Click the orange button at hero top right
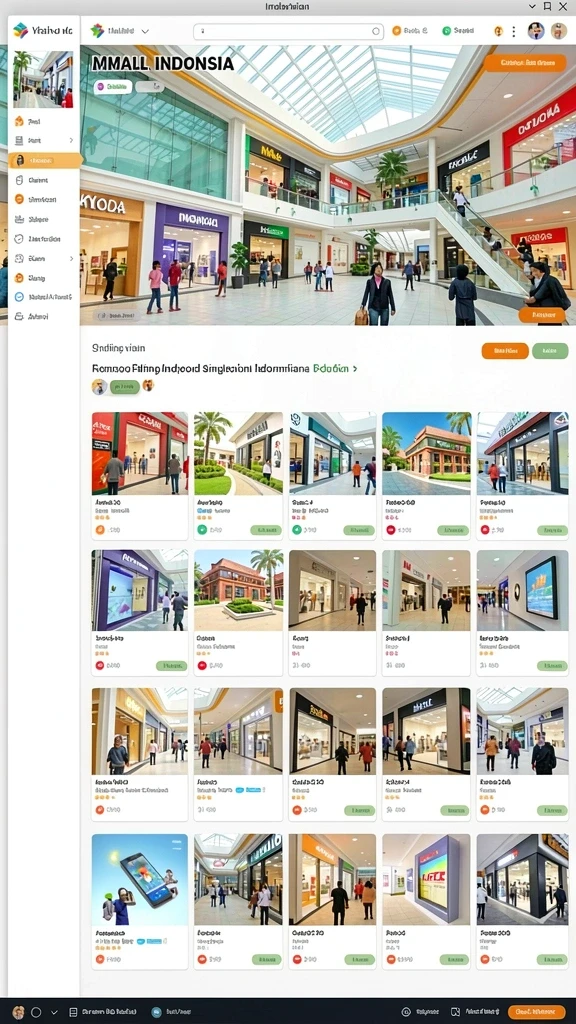The image size is (576, 1024). (525, 63)
